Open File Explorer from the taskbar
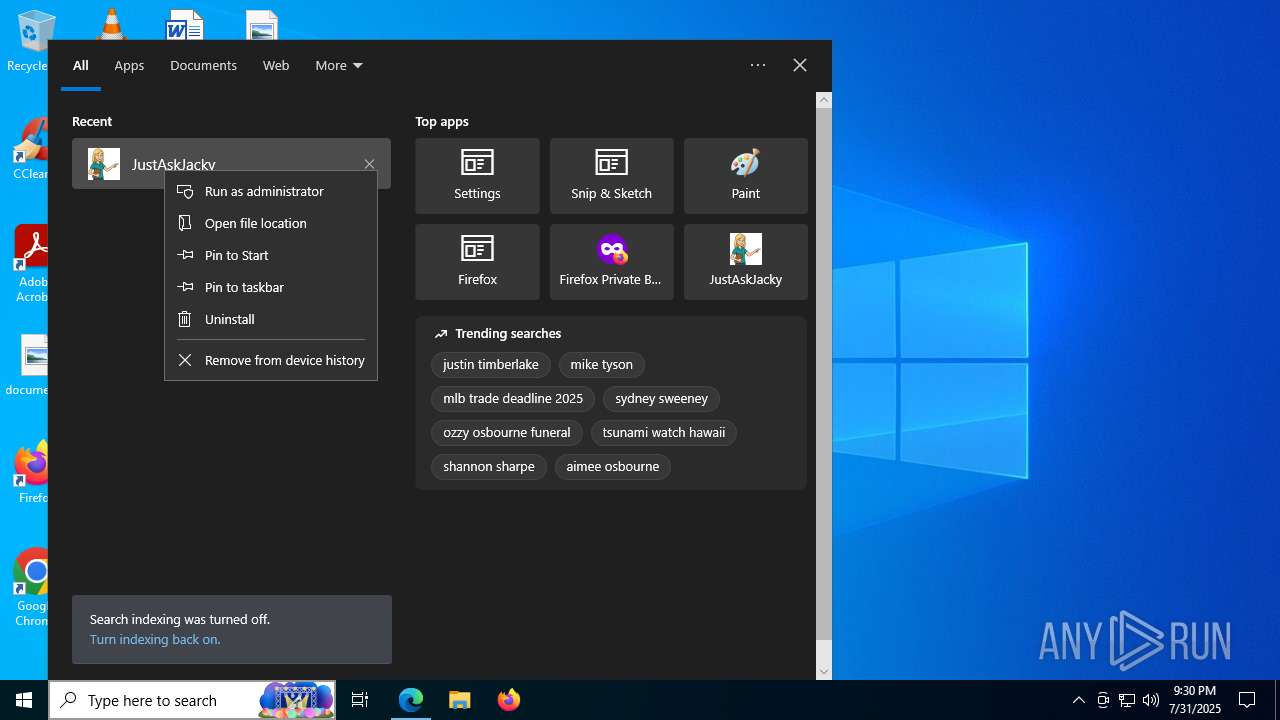 (459, 700)
